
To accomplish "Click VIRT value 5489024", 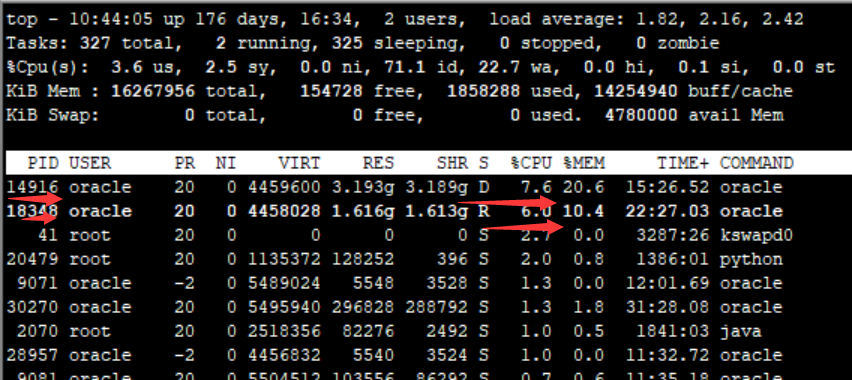I will [284, 283].
